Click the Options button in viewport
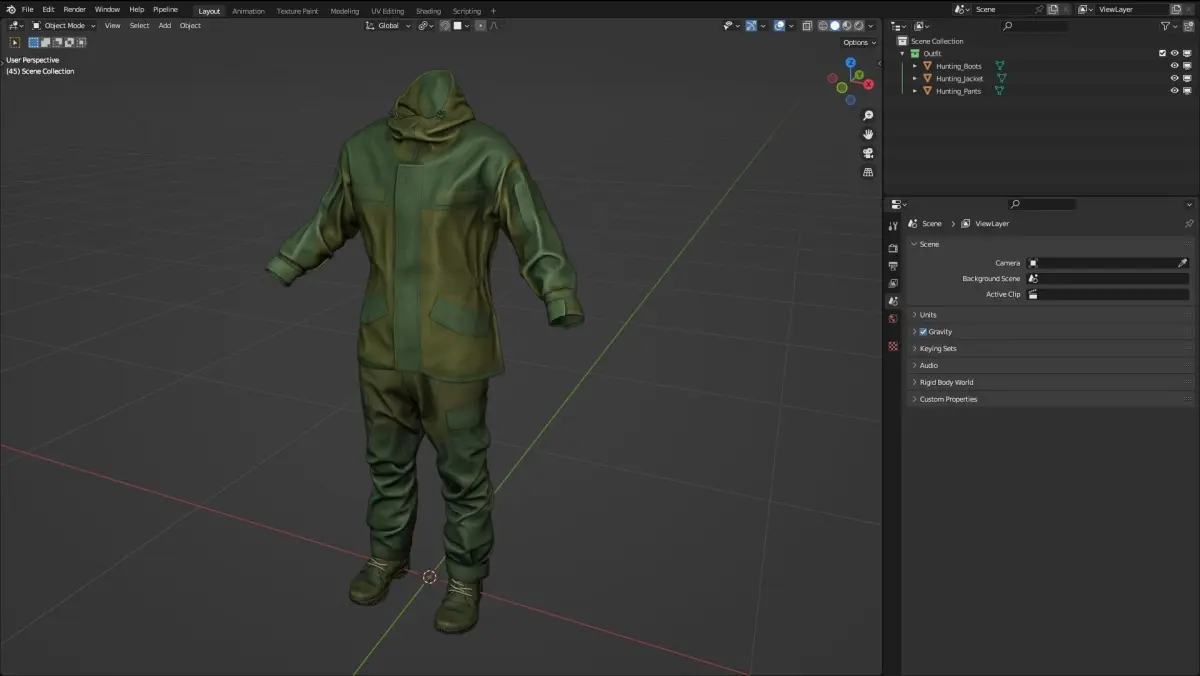 (x=859, y=42)
